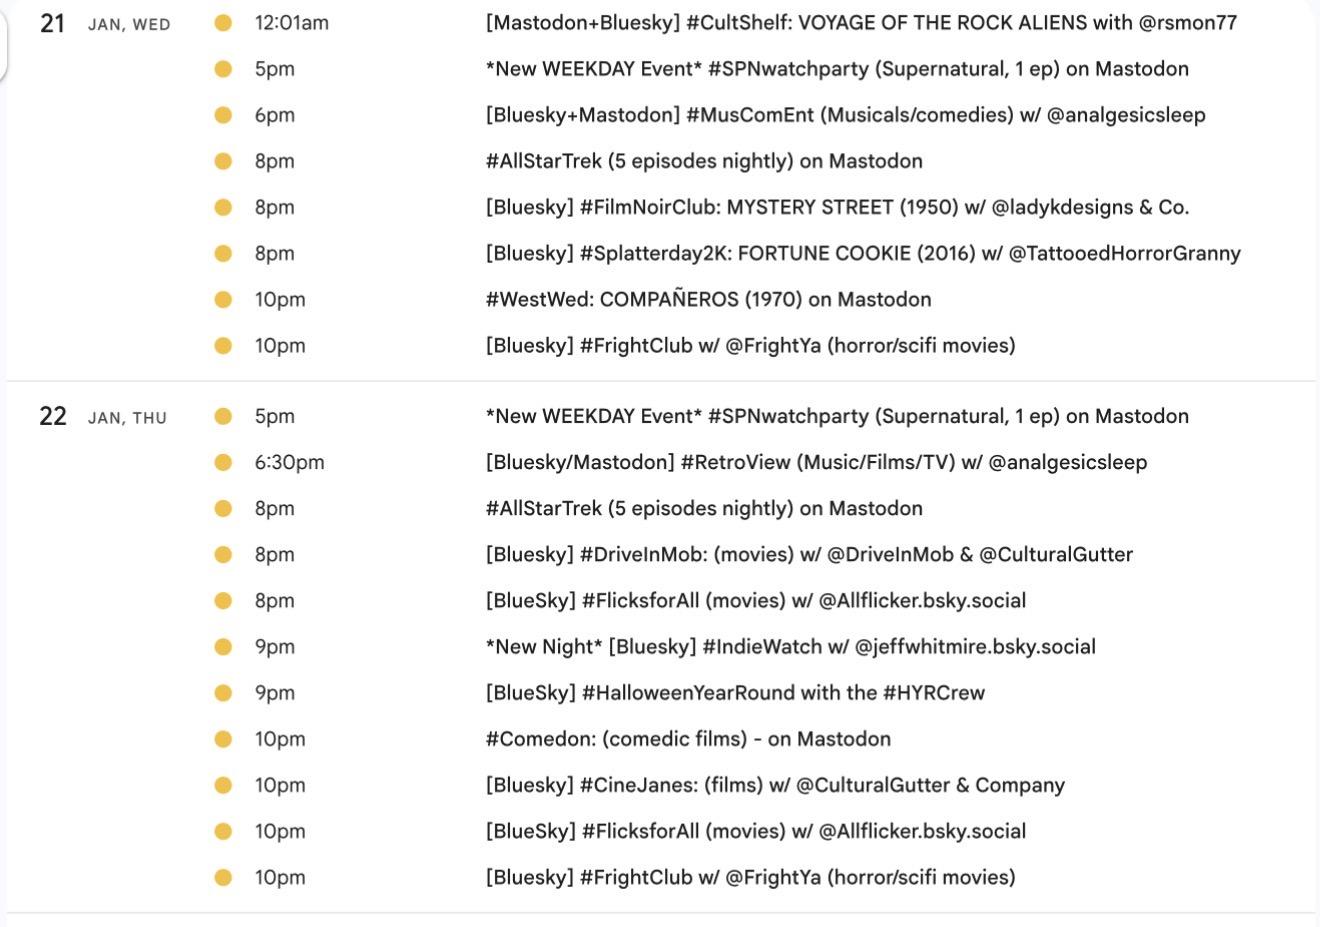Open Wednesday's 5pm #SPNwatchparty event

click(x=837, y=69)
